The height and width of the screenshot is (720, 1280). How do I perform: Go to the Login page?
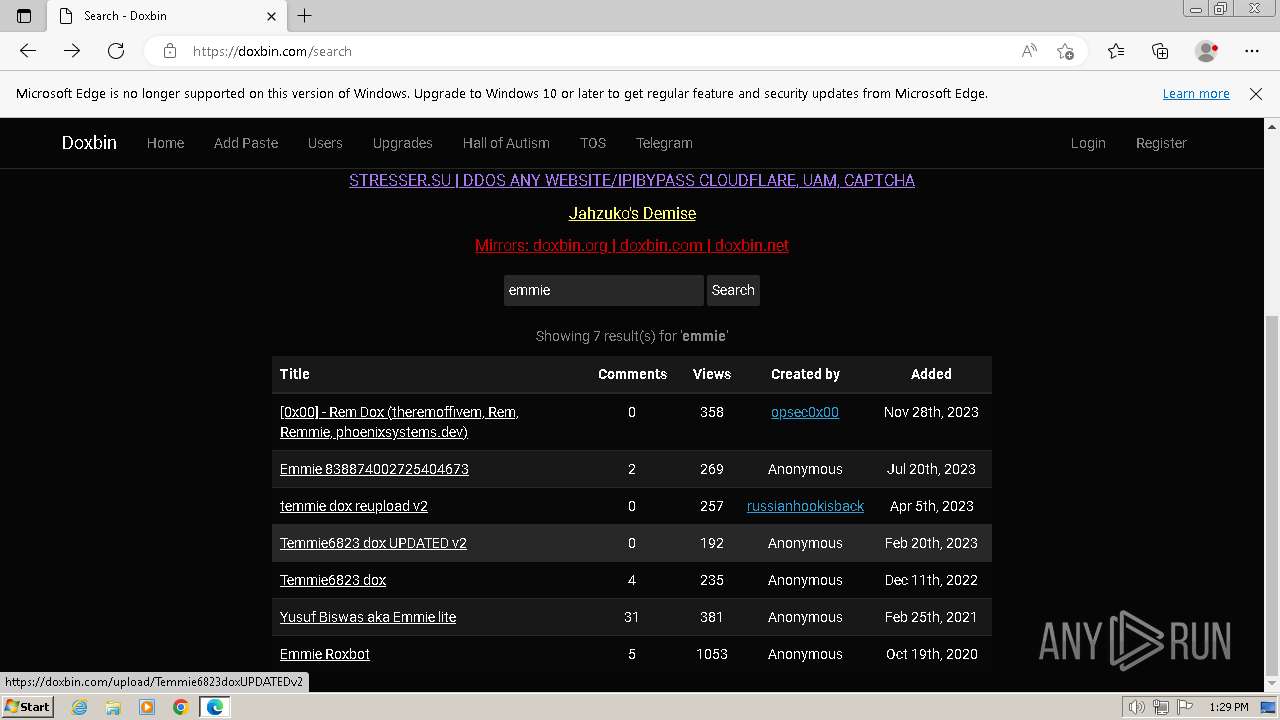[1088, 143]
